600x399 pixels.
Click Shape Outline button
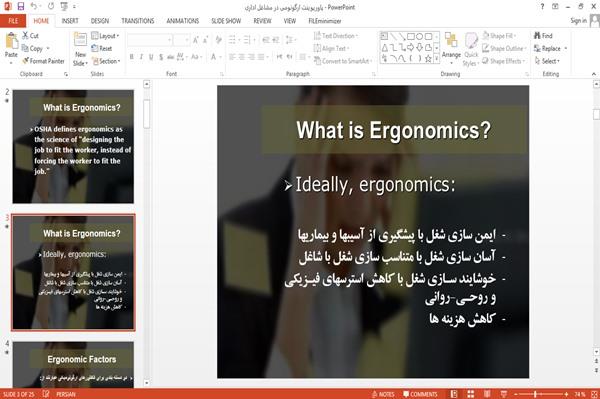tap(504, 48)
